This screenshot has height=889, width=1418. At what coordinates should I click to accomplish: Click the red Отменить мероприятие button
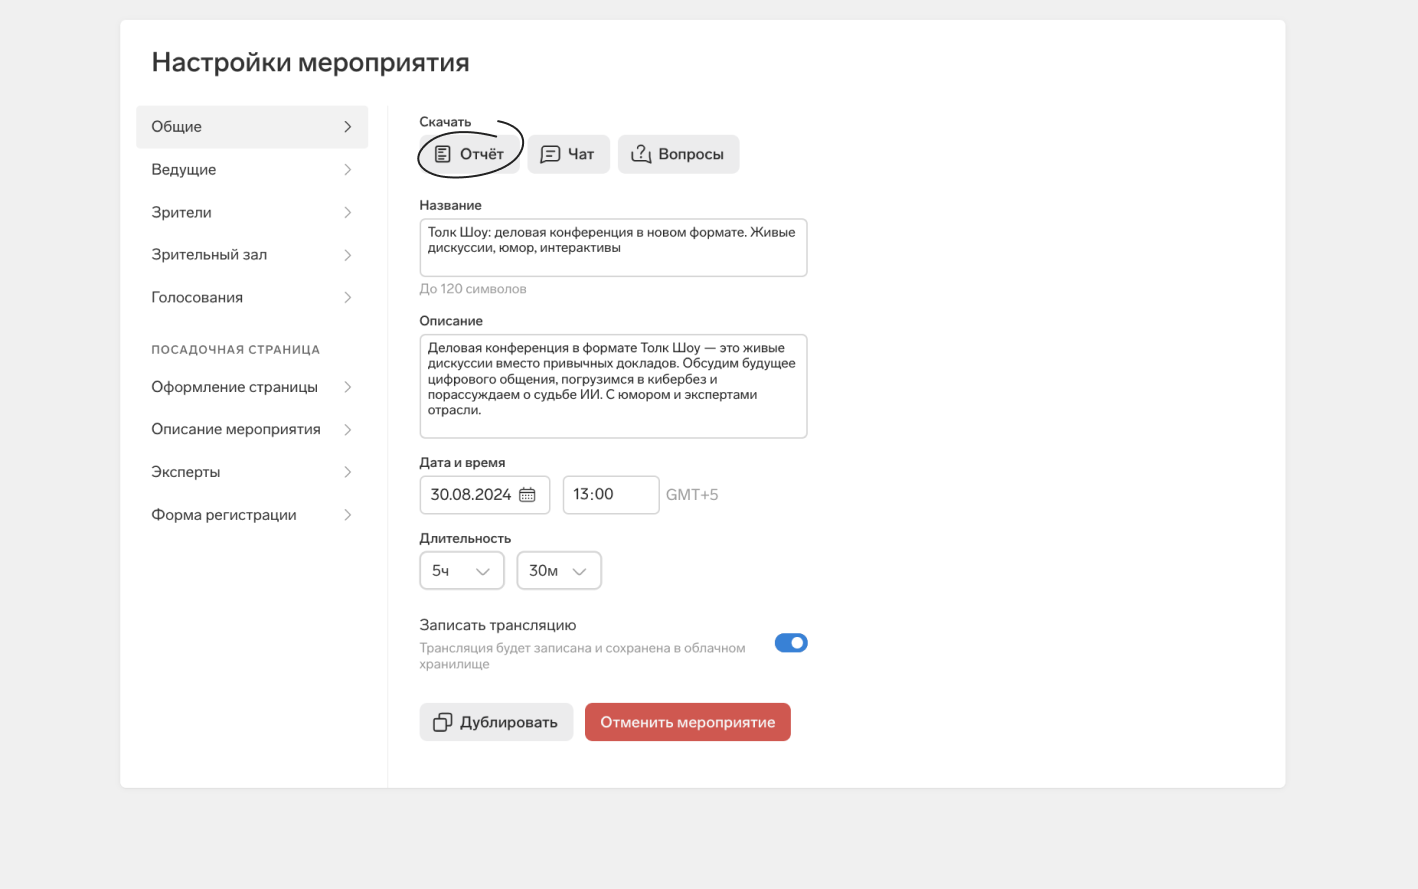[688, 722]
